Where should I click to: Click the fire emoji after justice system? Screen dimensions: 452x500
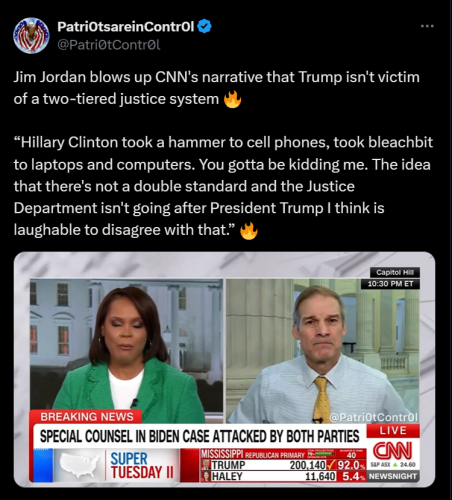coord(232,99)
